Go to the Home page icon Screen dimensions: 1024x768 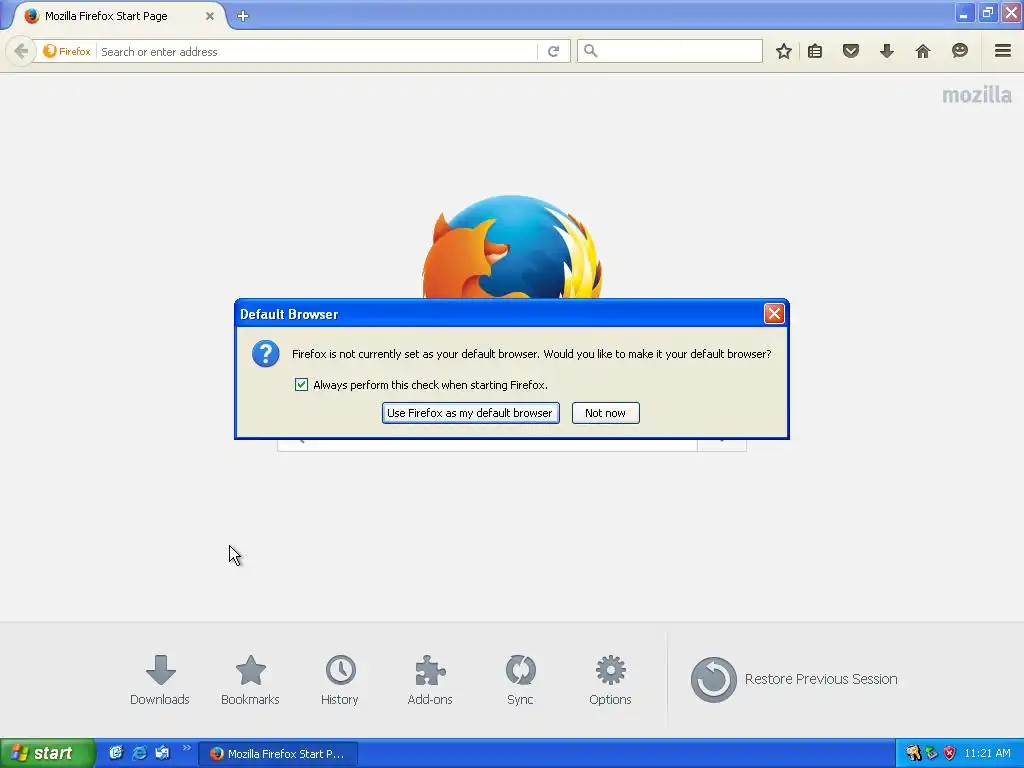[x=922, y=51]
